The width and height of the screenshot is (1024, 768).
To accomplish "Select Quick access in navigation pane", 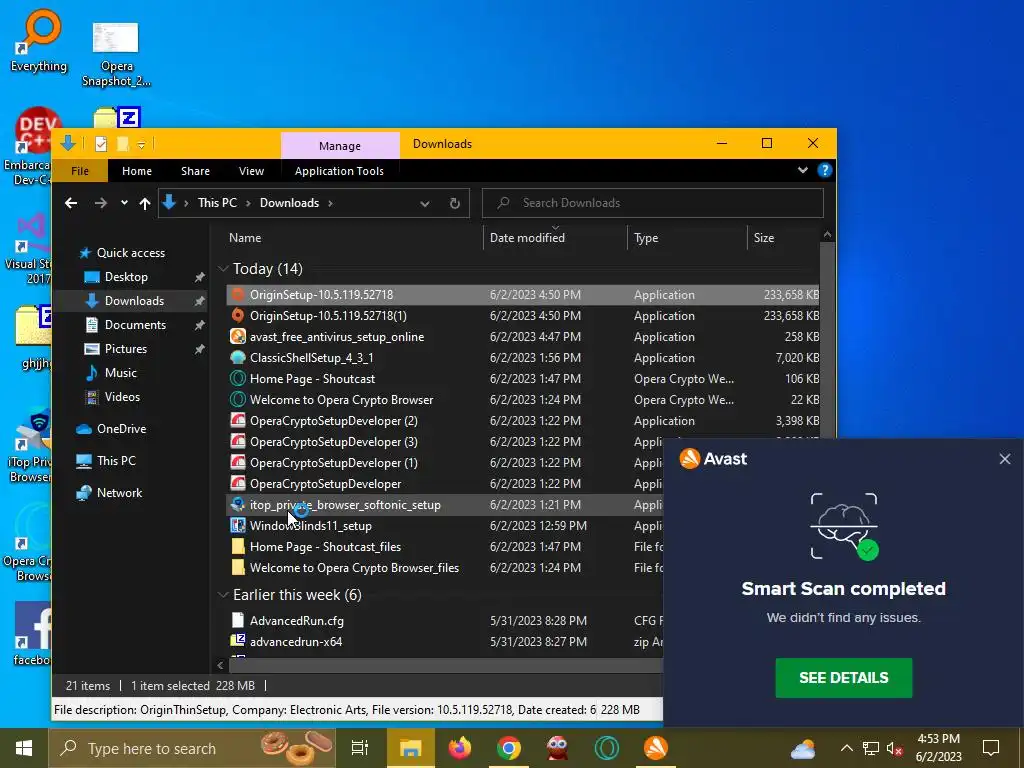I will [x=131, y=253].
